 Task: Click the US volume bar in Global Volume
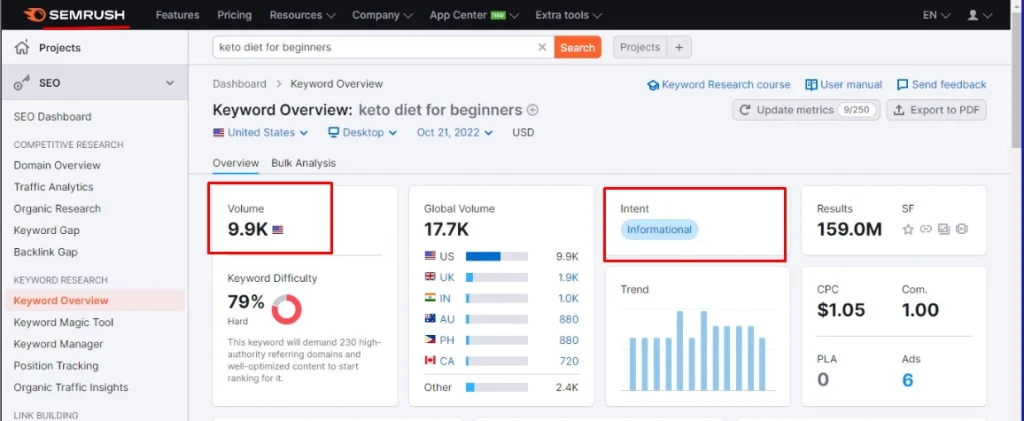coord(496,257)
